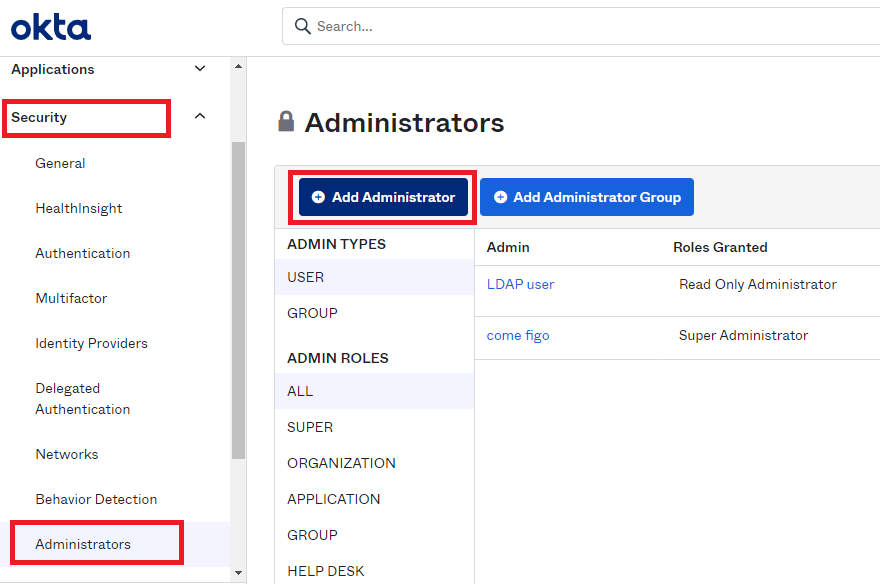Filter admins by HELP DESK role
880x584 pixels.
[x=326, y=570]
